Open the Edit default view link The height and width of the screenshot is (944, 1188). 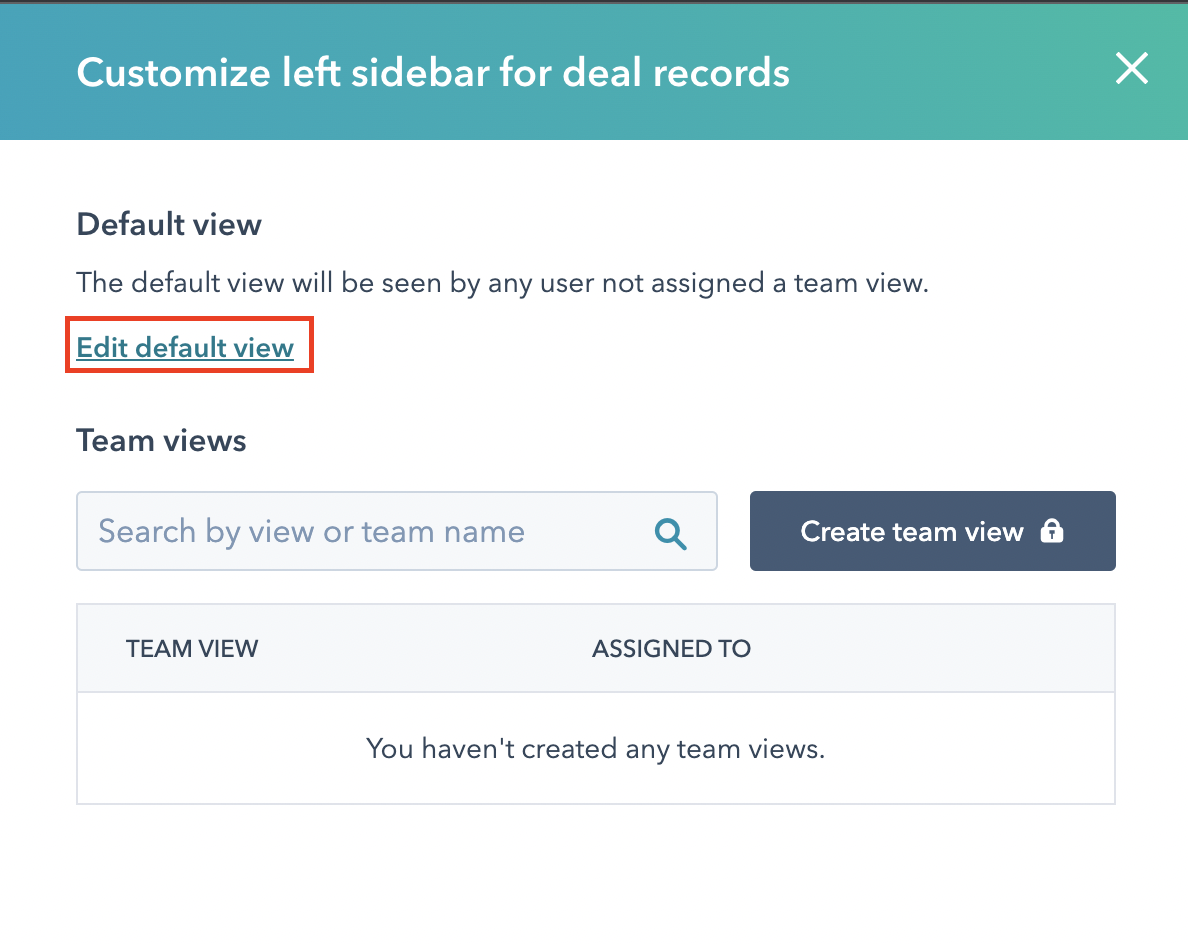(x=185, y=347)
